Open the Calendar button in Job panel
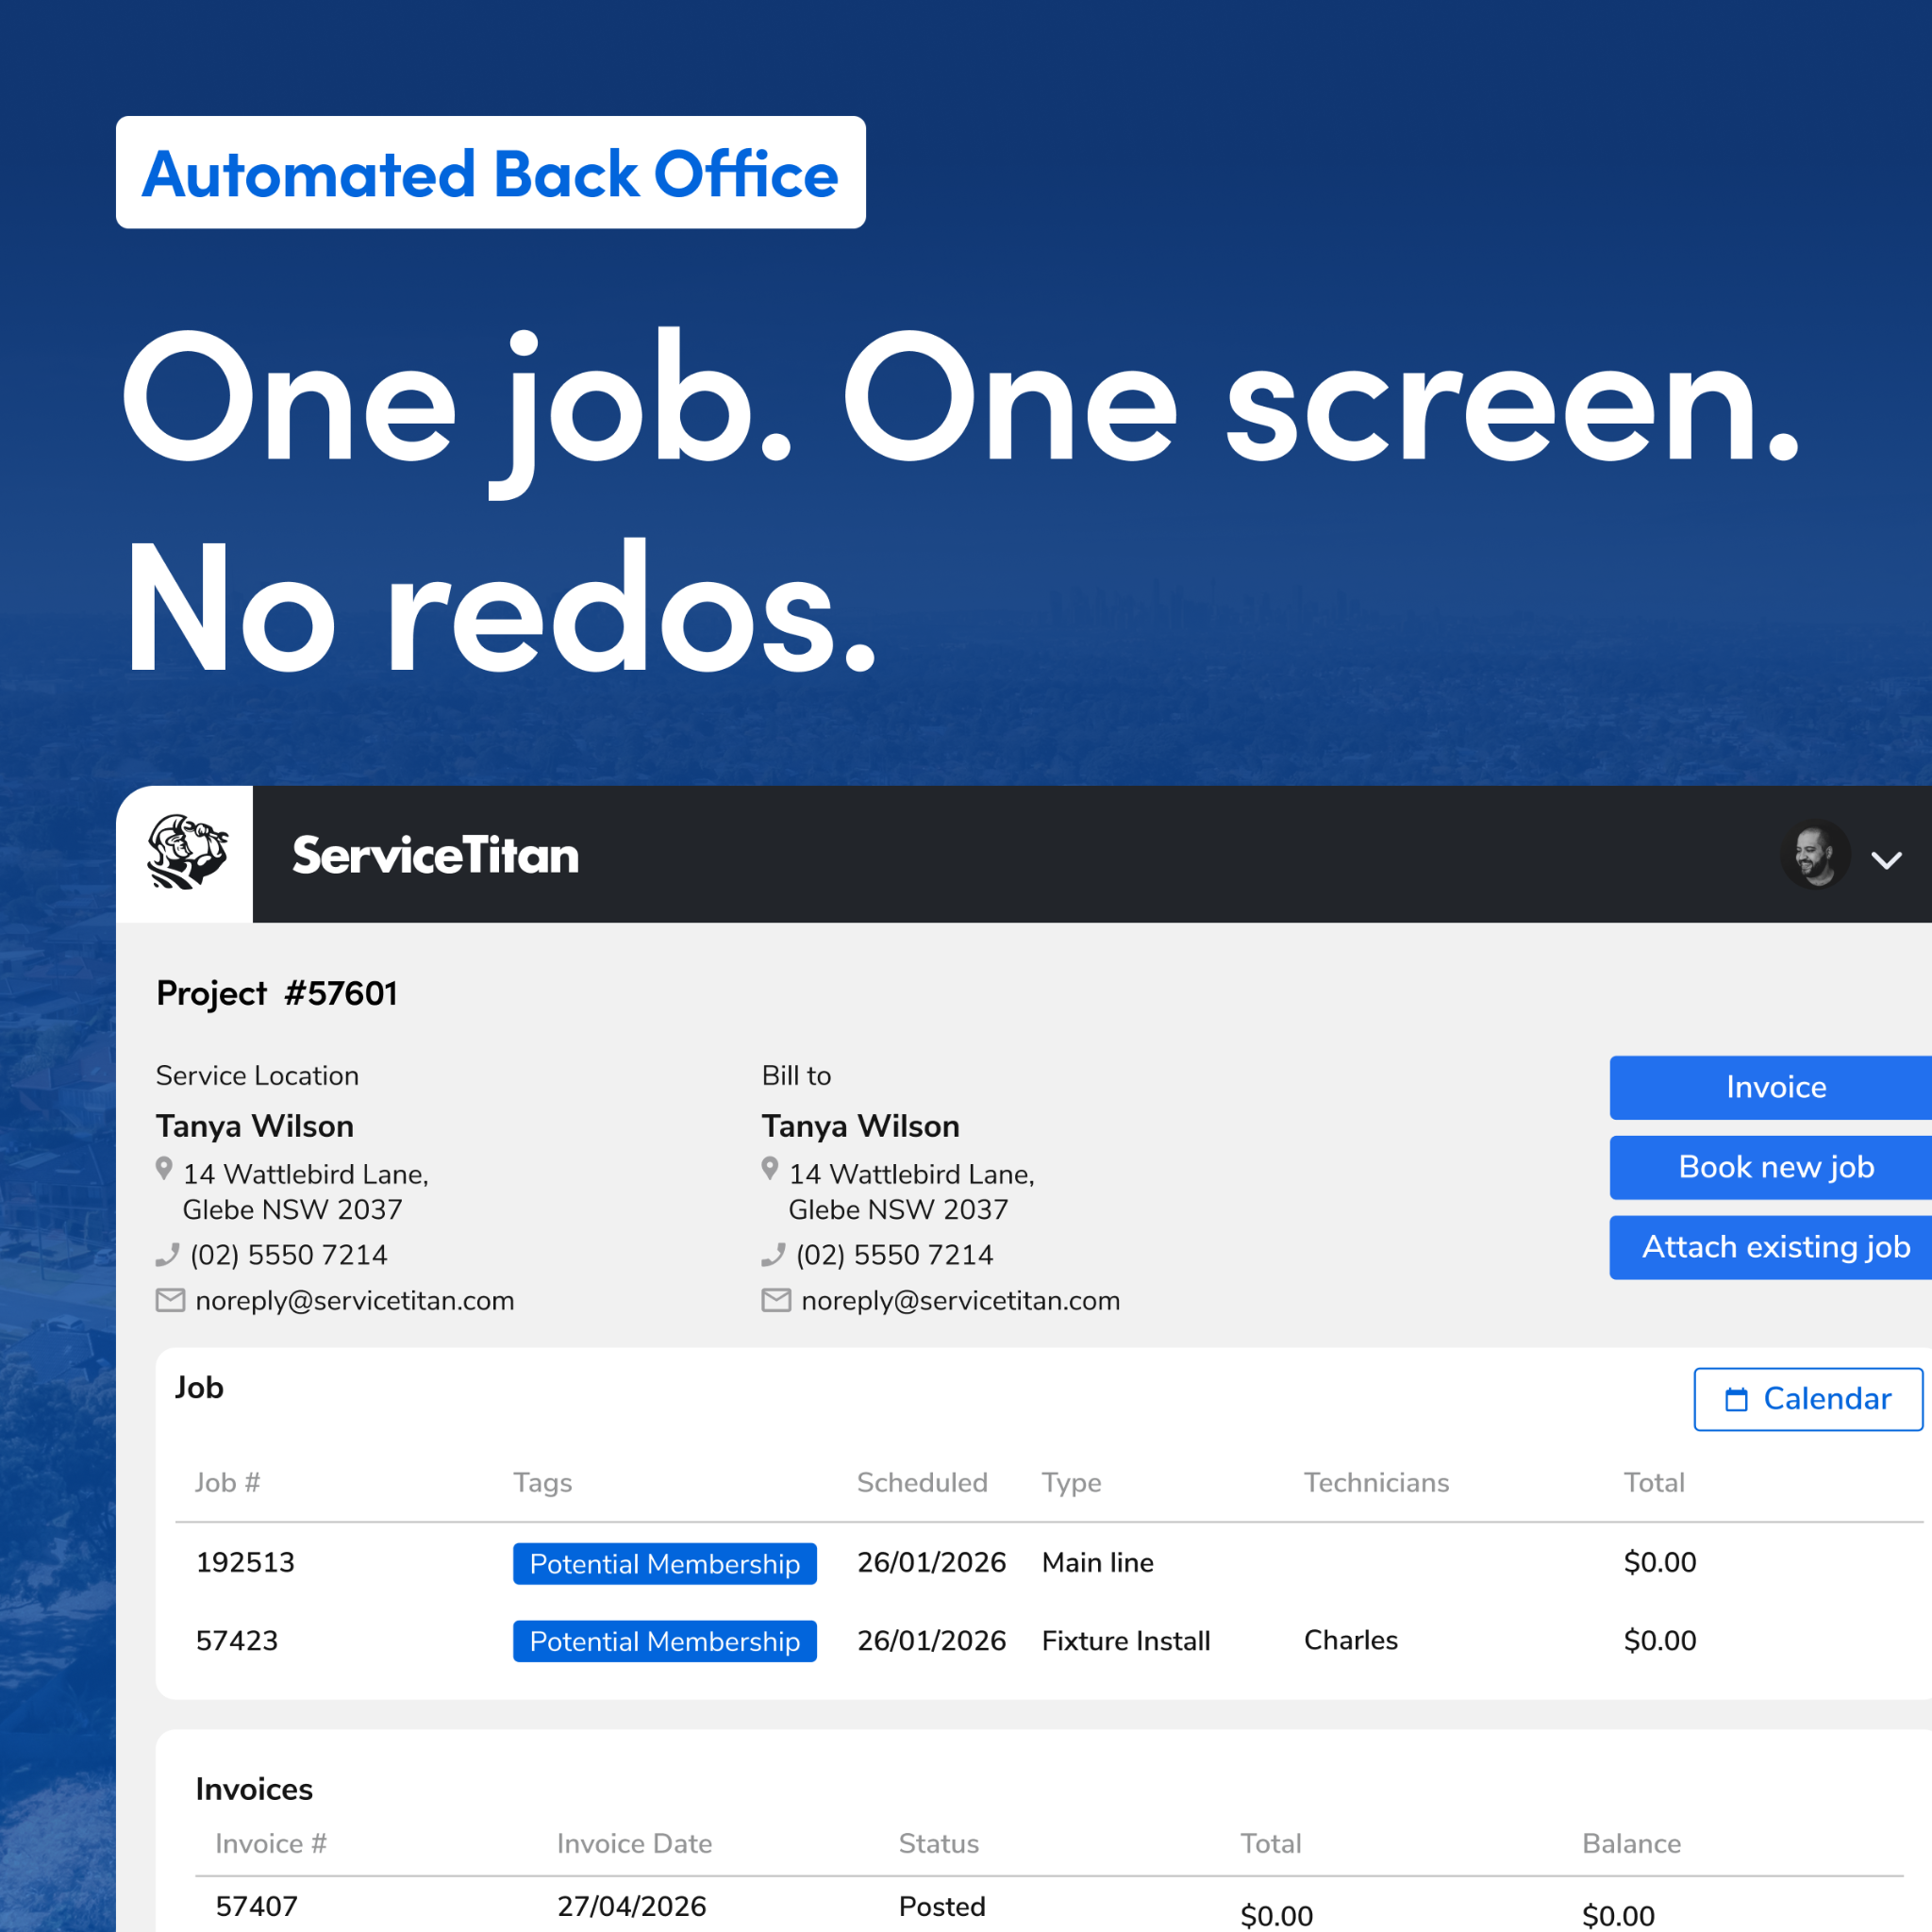Viewport: 1932px width, 1932px height. (1808, 1399)
